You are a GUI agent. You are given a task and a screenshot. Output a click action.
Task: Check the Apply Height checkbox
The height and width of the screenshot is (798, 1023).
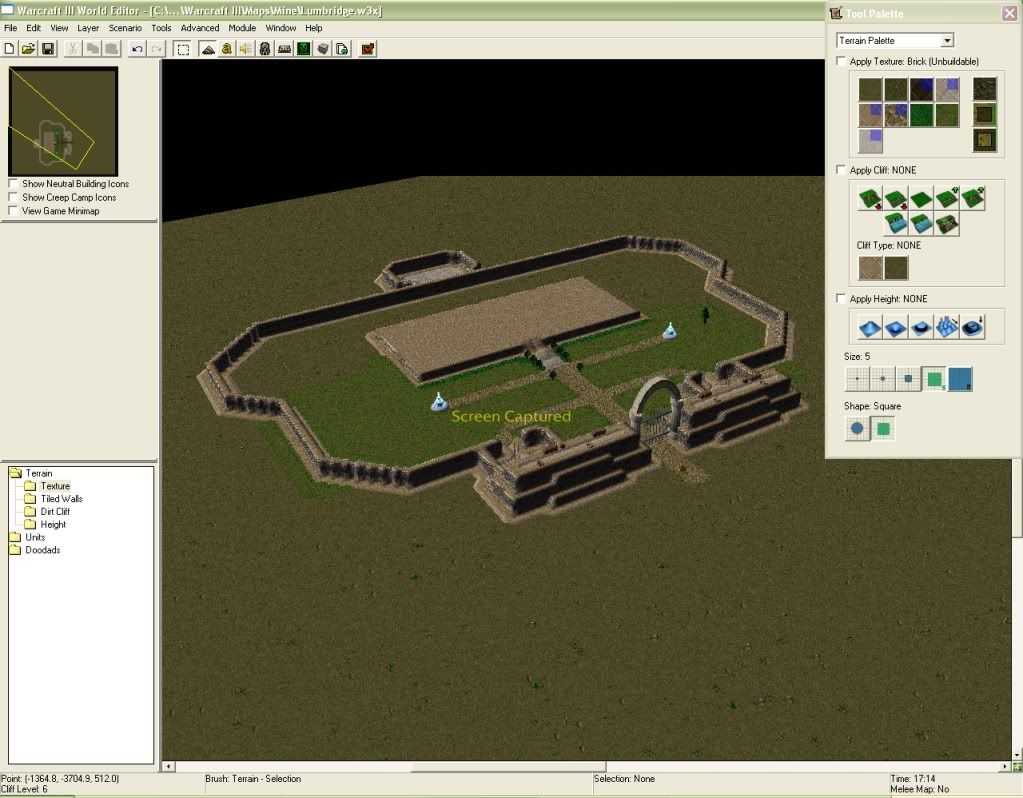click(x=841, y=298)
